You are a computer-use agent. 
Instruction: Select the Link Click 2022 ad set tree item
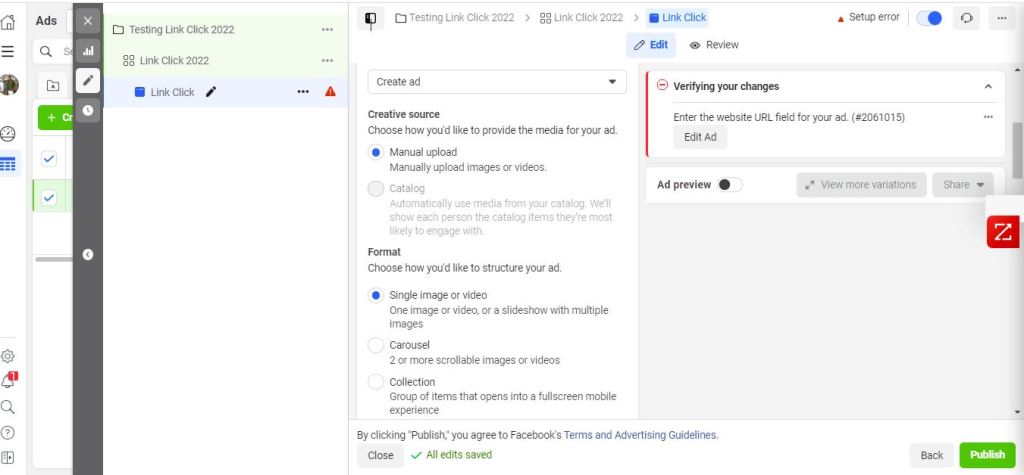tap(173, 61)
